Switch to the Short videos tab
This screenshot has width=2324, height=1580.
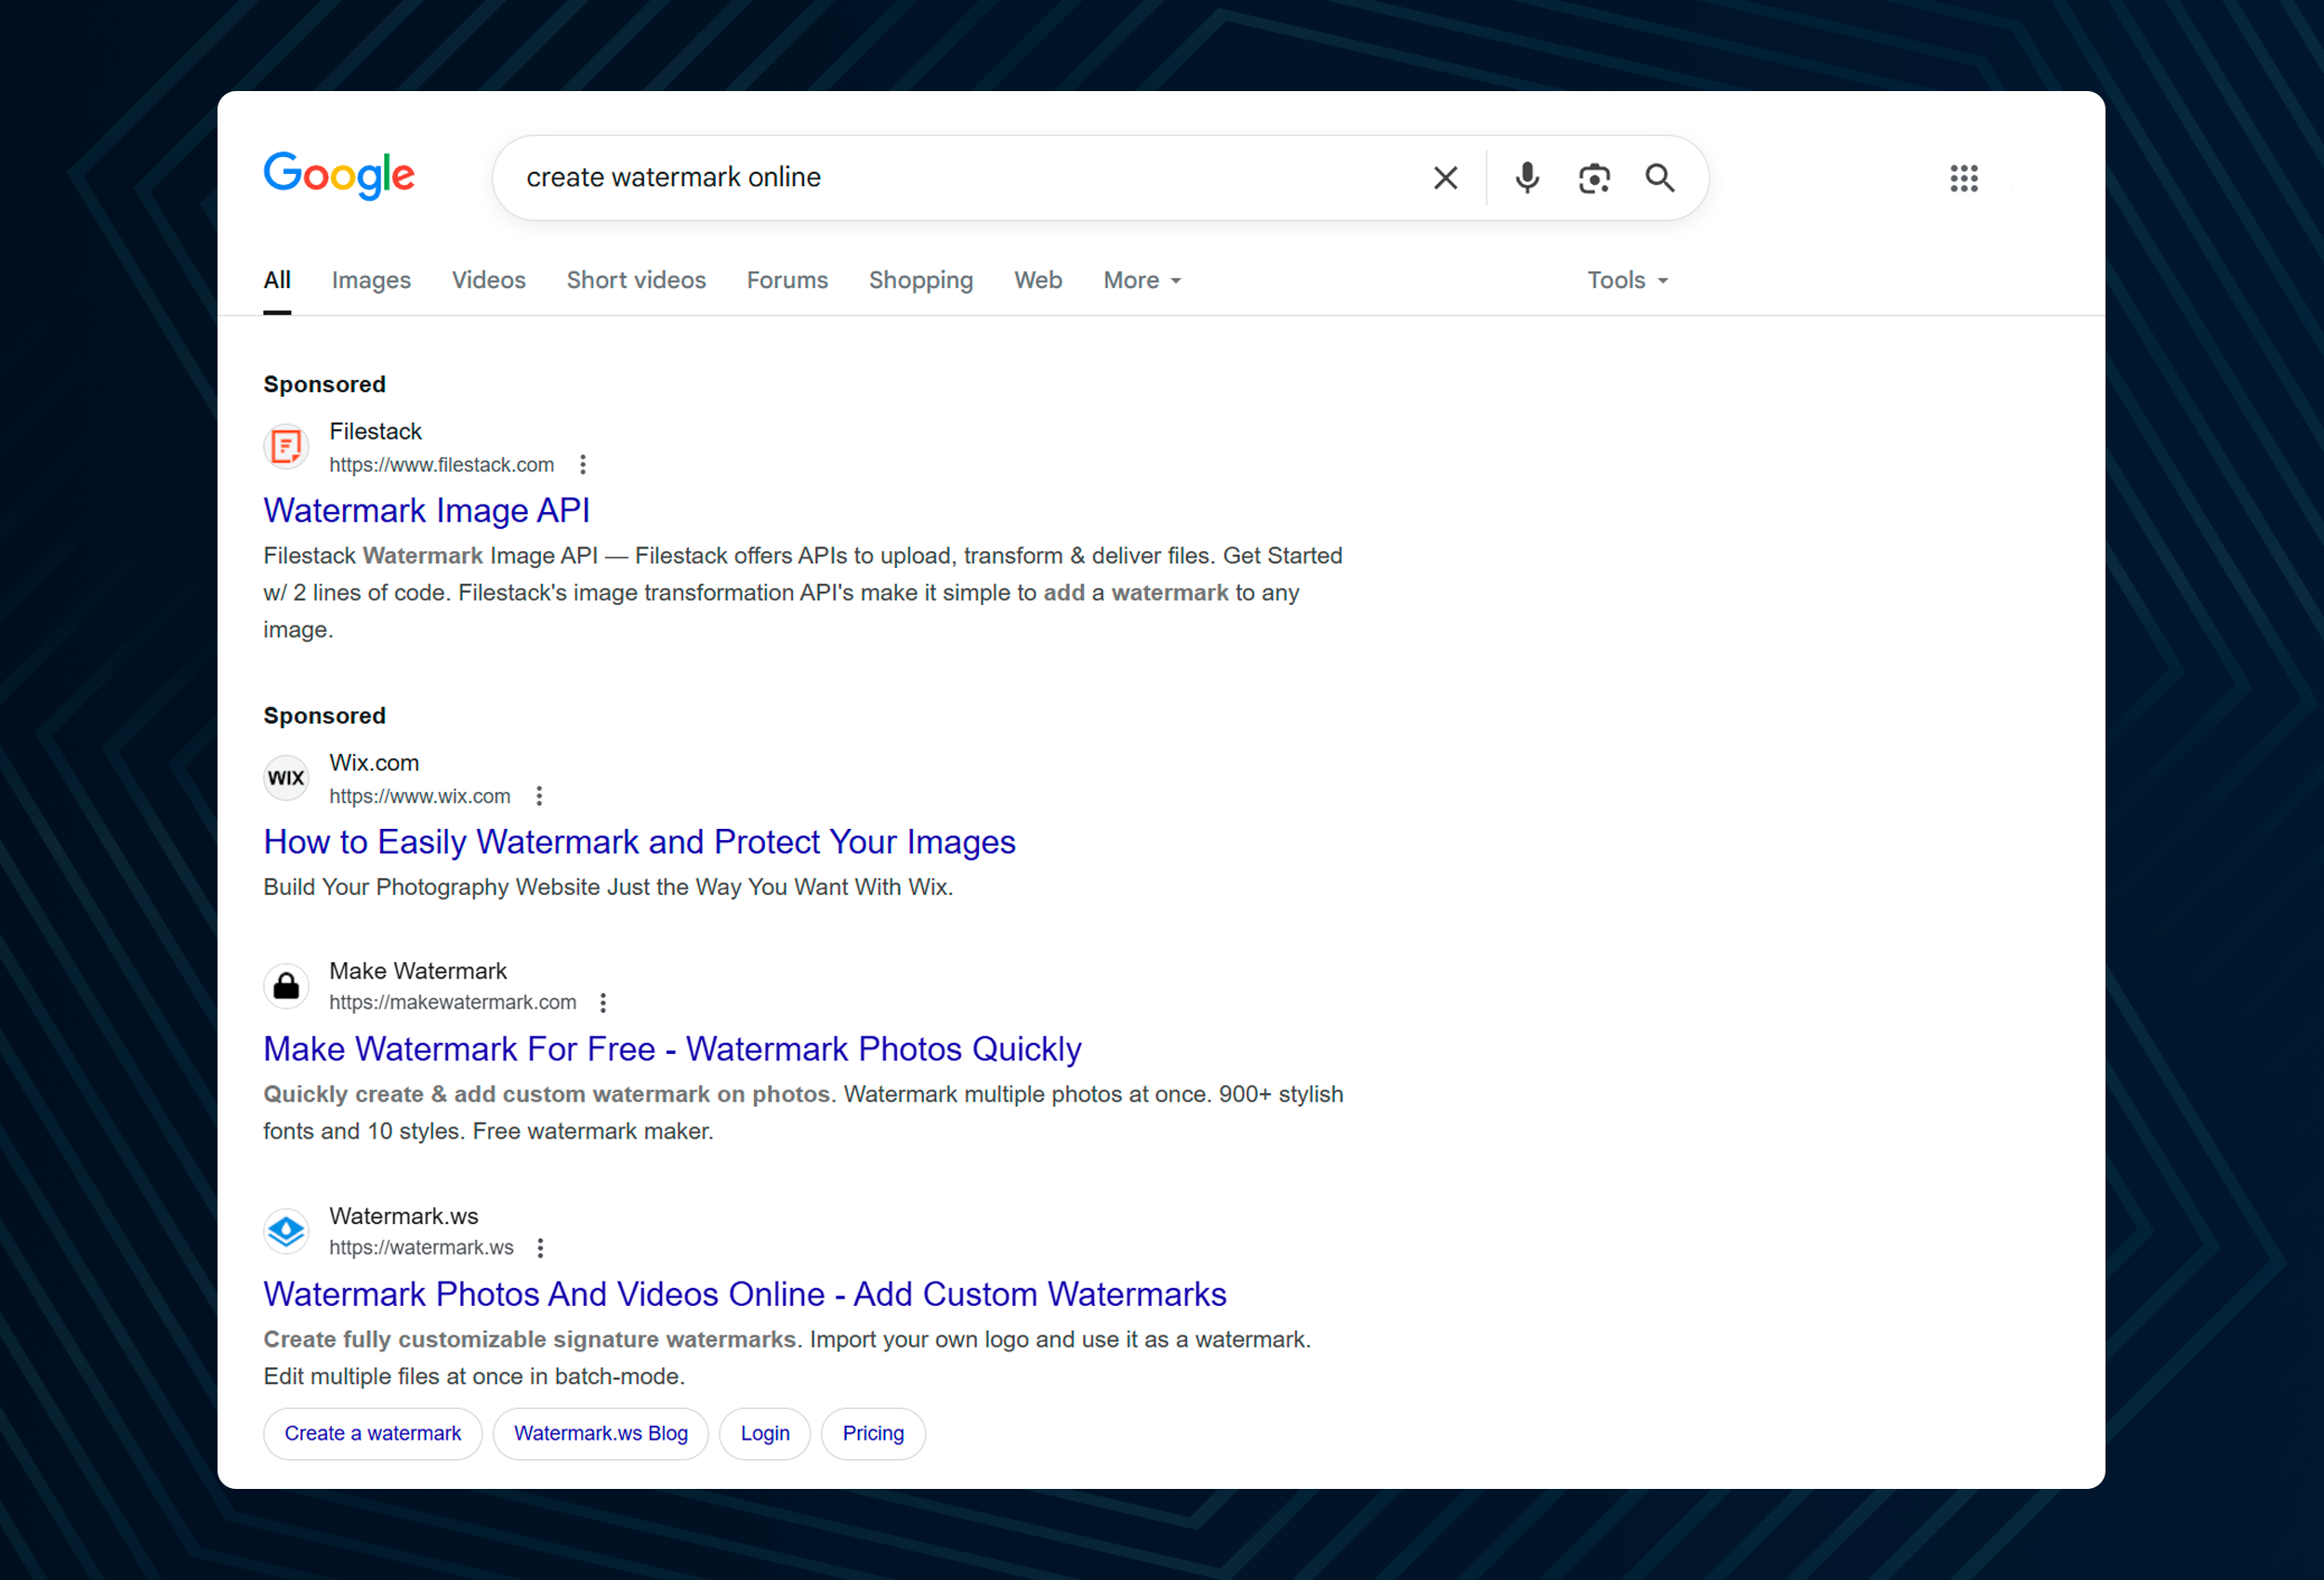tap(636, 280)
